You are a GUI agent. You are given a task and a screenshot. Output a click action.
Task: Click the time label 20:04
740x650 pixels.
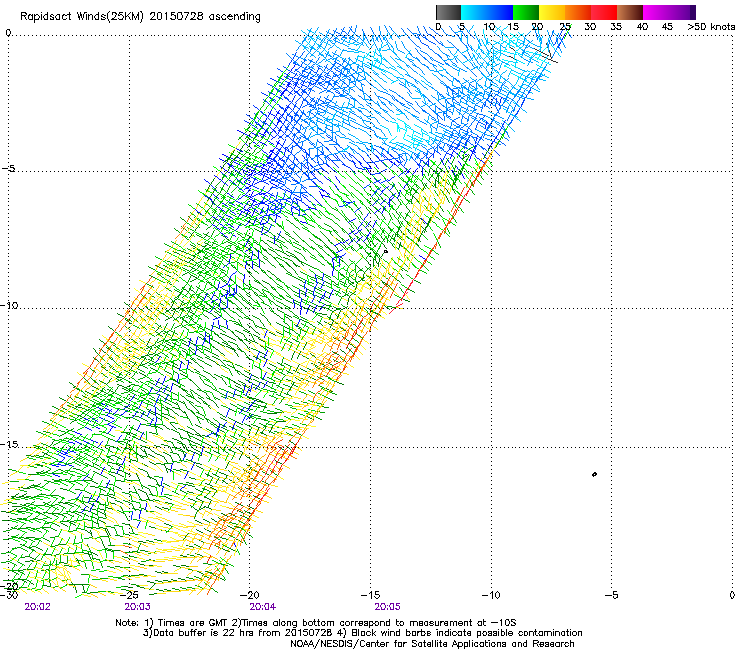coord(262,607)
